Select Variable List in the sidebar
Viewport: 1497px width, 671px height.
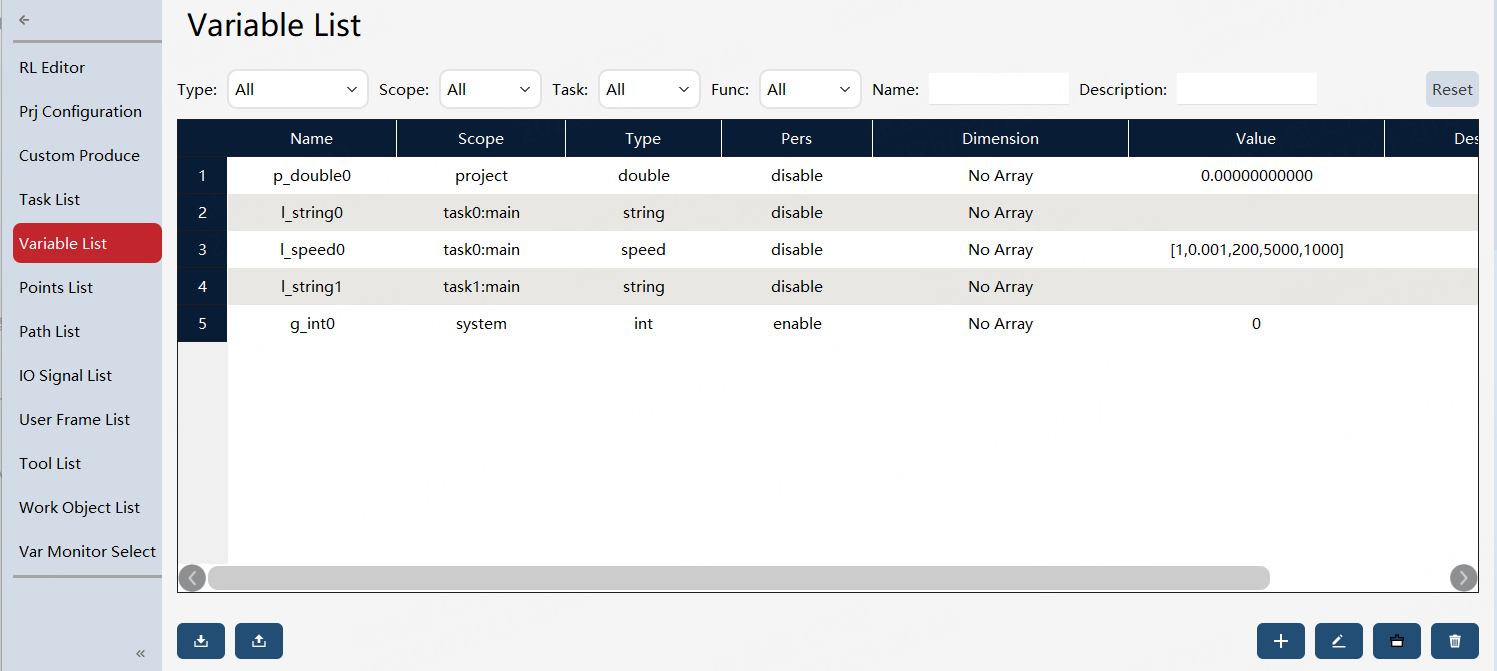[x=87, y=243]
